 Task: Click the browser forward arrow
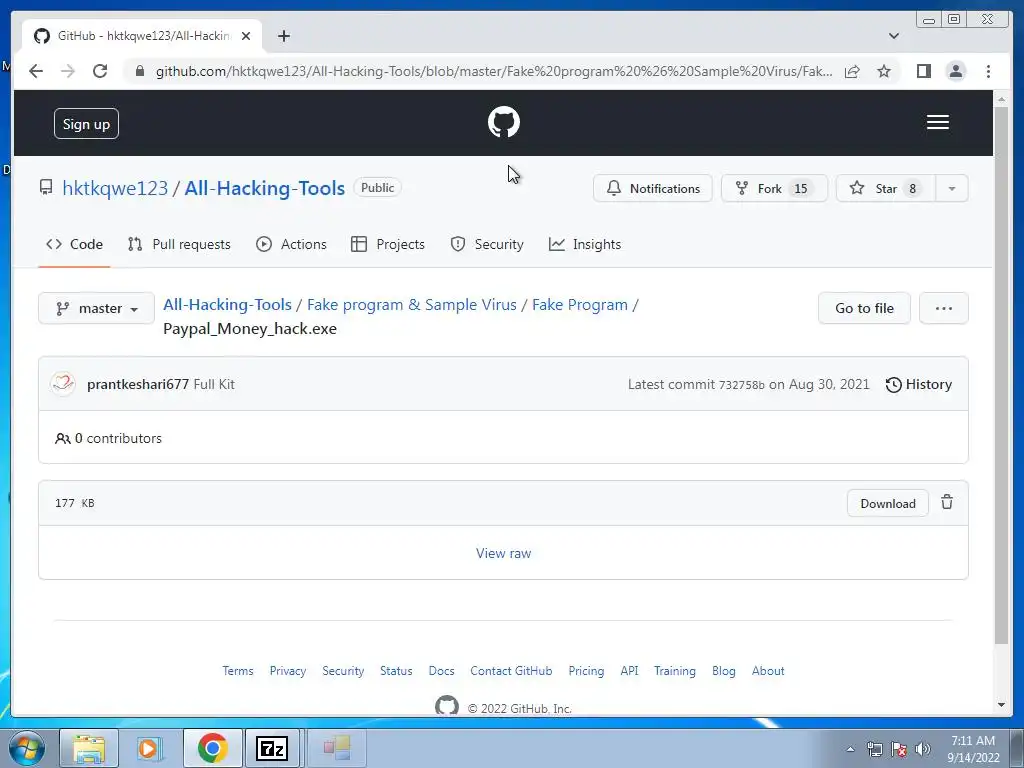click(x=68, y=71)
